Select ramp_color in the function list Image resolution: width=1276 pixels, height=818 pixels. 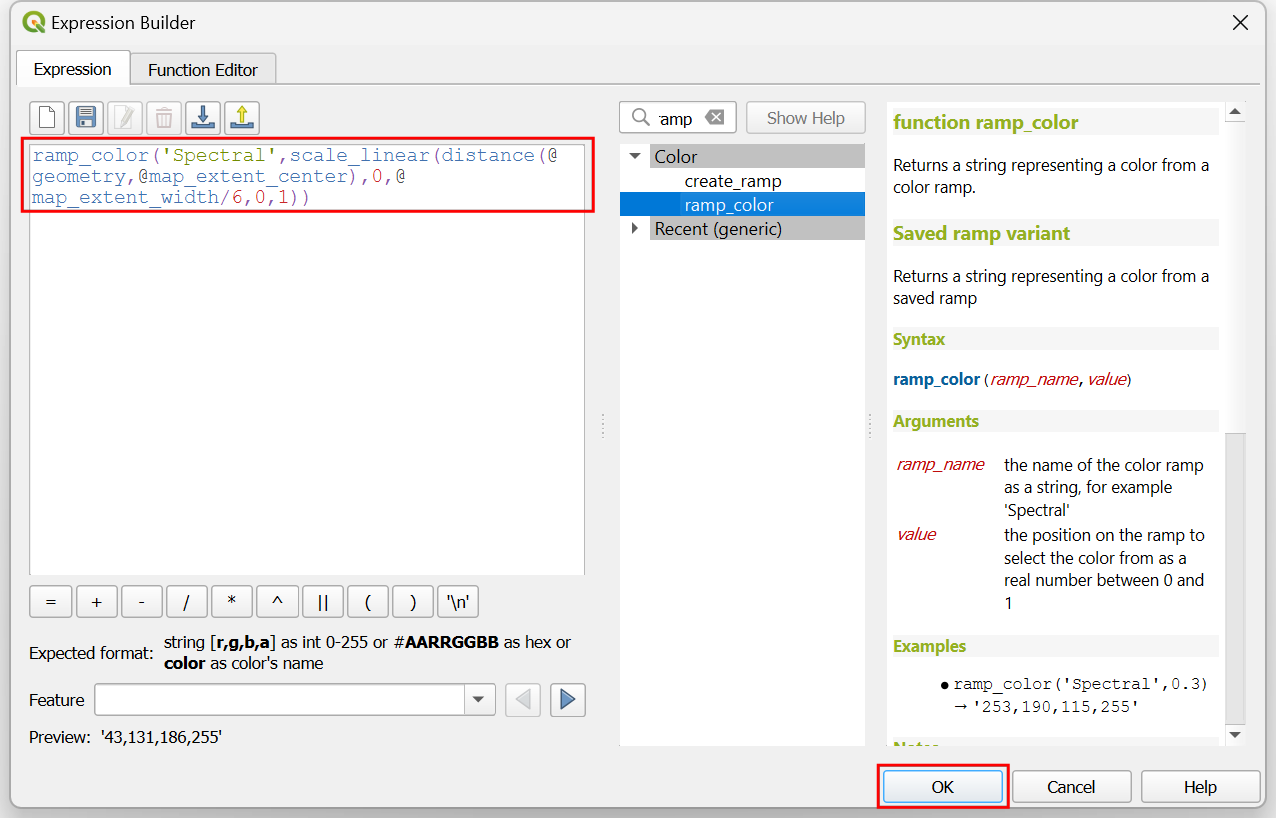pos(729,205)
